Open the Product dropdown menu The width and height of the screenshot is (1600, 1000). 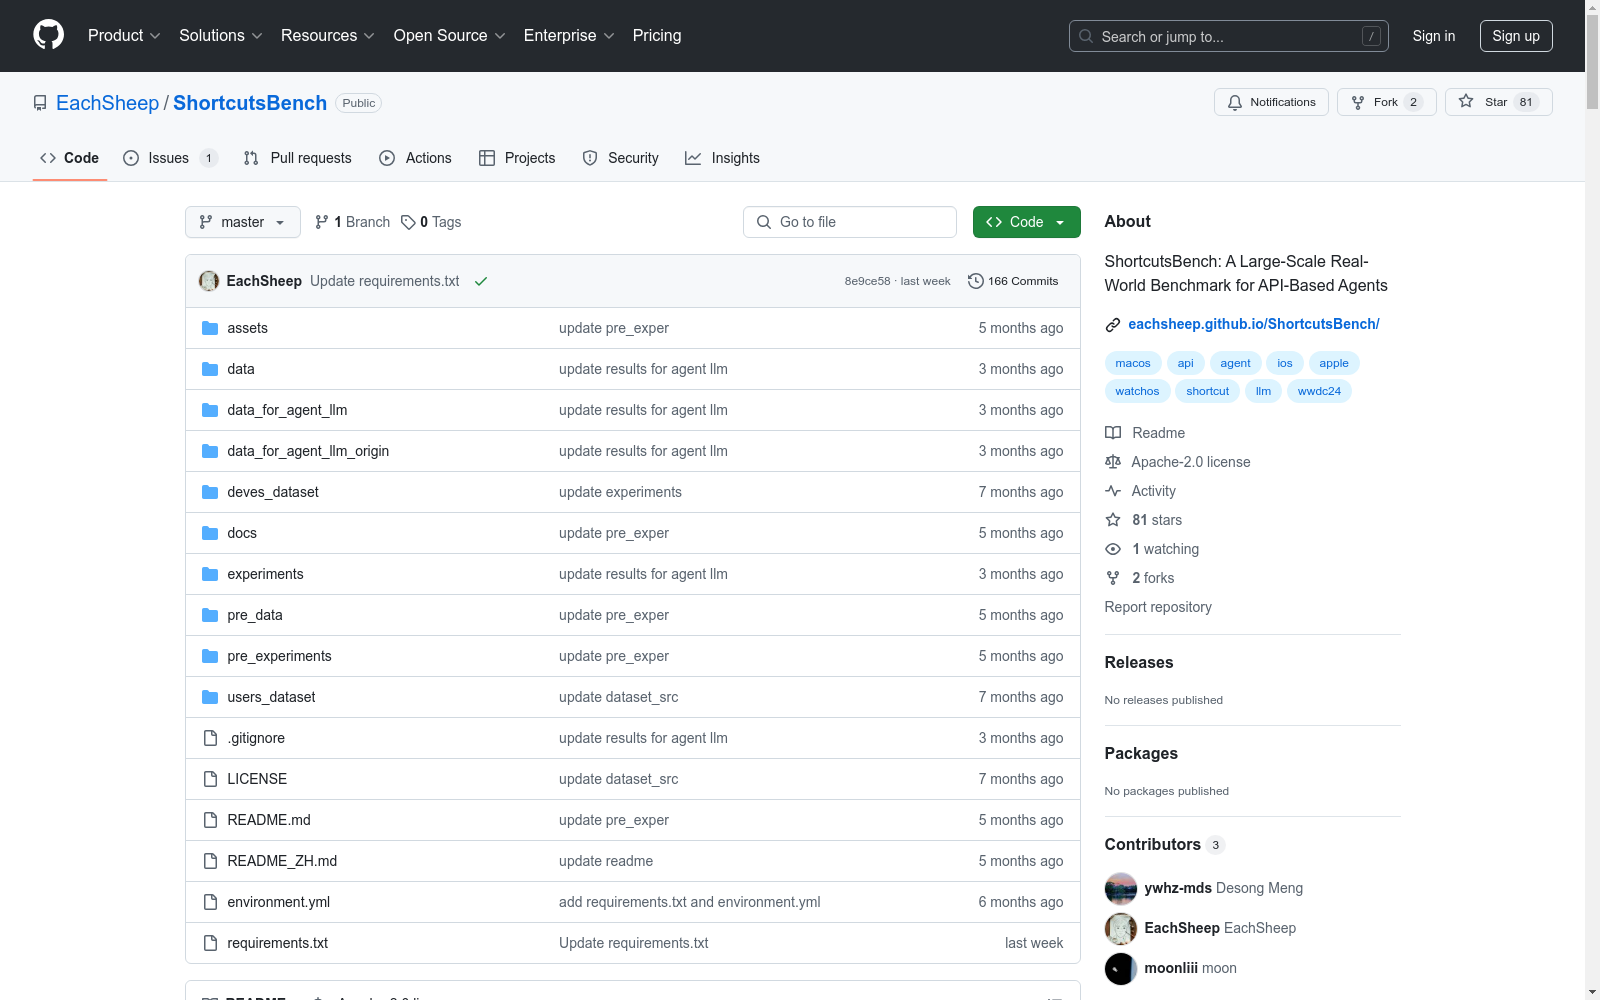tap(124, 36)
